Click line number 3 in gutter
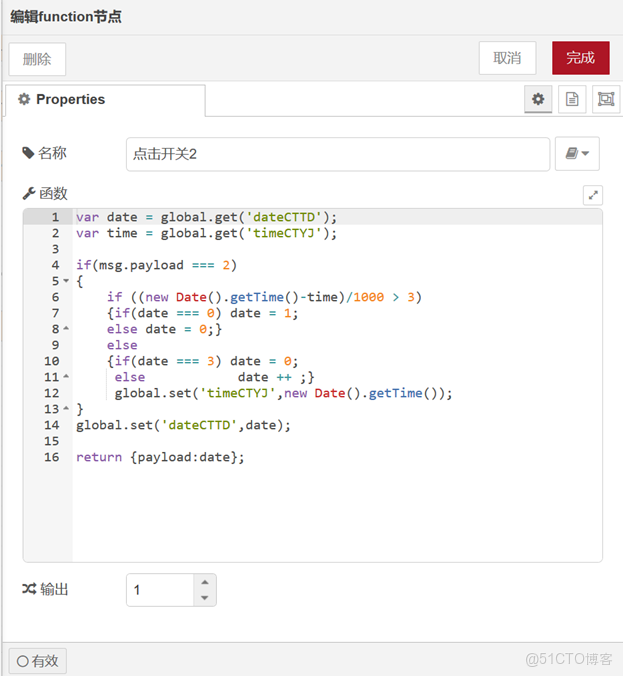623x676 pixels. tap(55, 249)
